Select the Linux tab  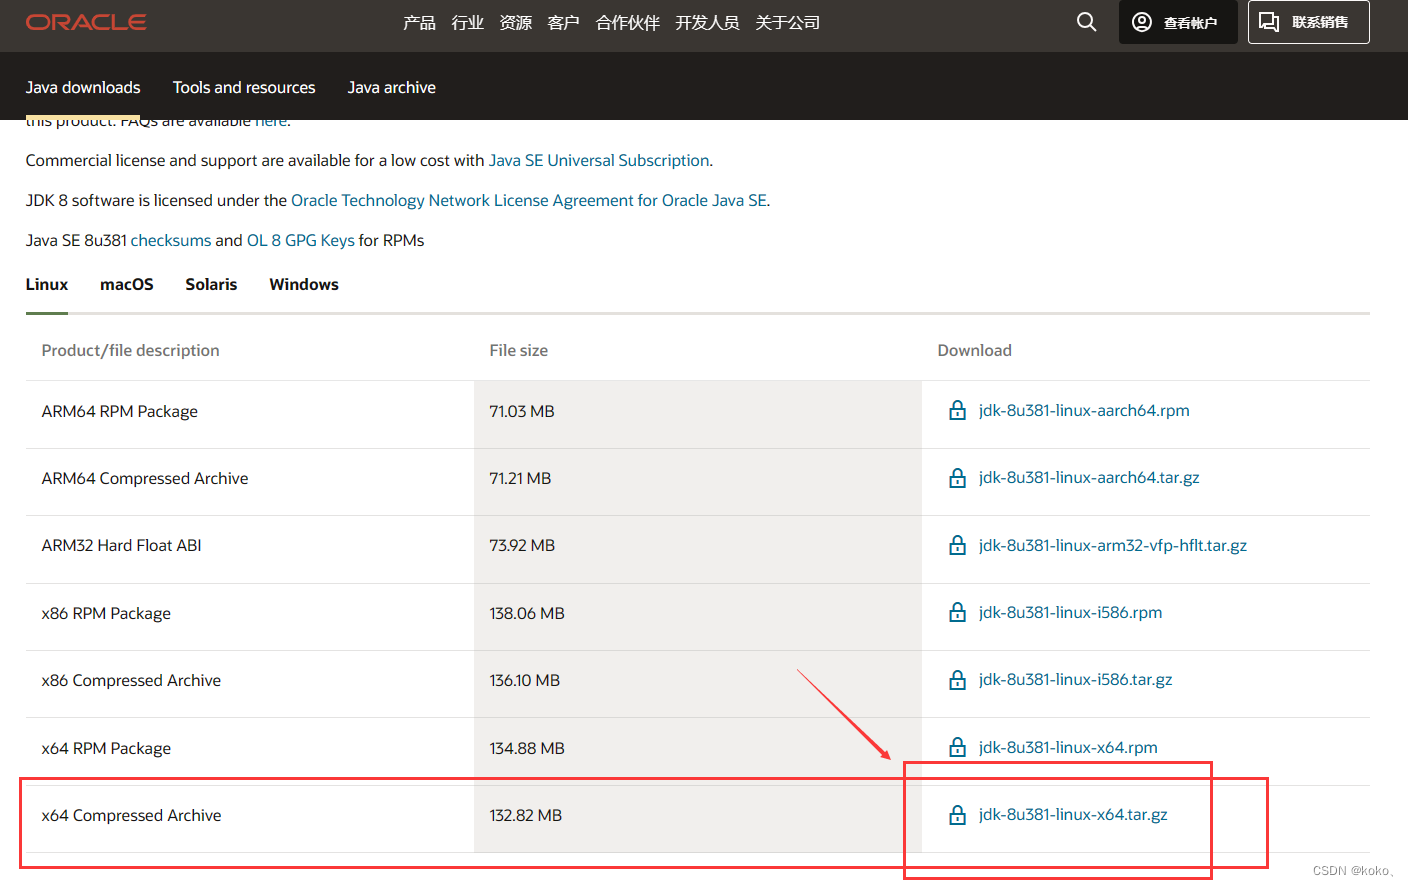47,284
